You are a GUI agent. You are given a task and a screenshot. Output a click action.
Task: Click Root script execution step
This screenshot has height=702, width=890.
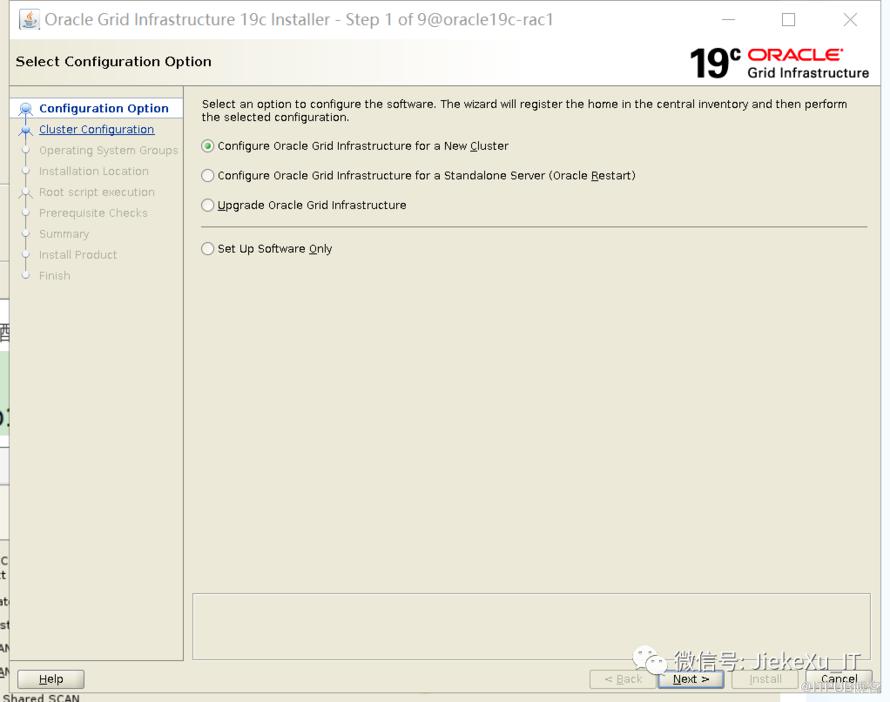coord(96,192)
